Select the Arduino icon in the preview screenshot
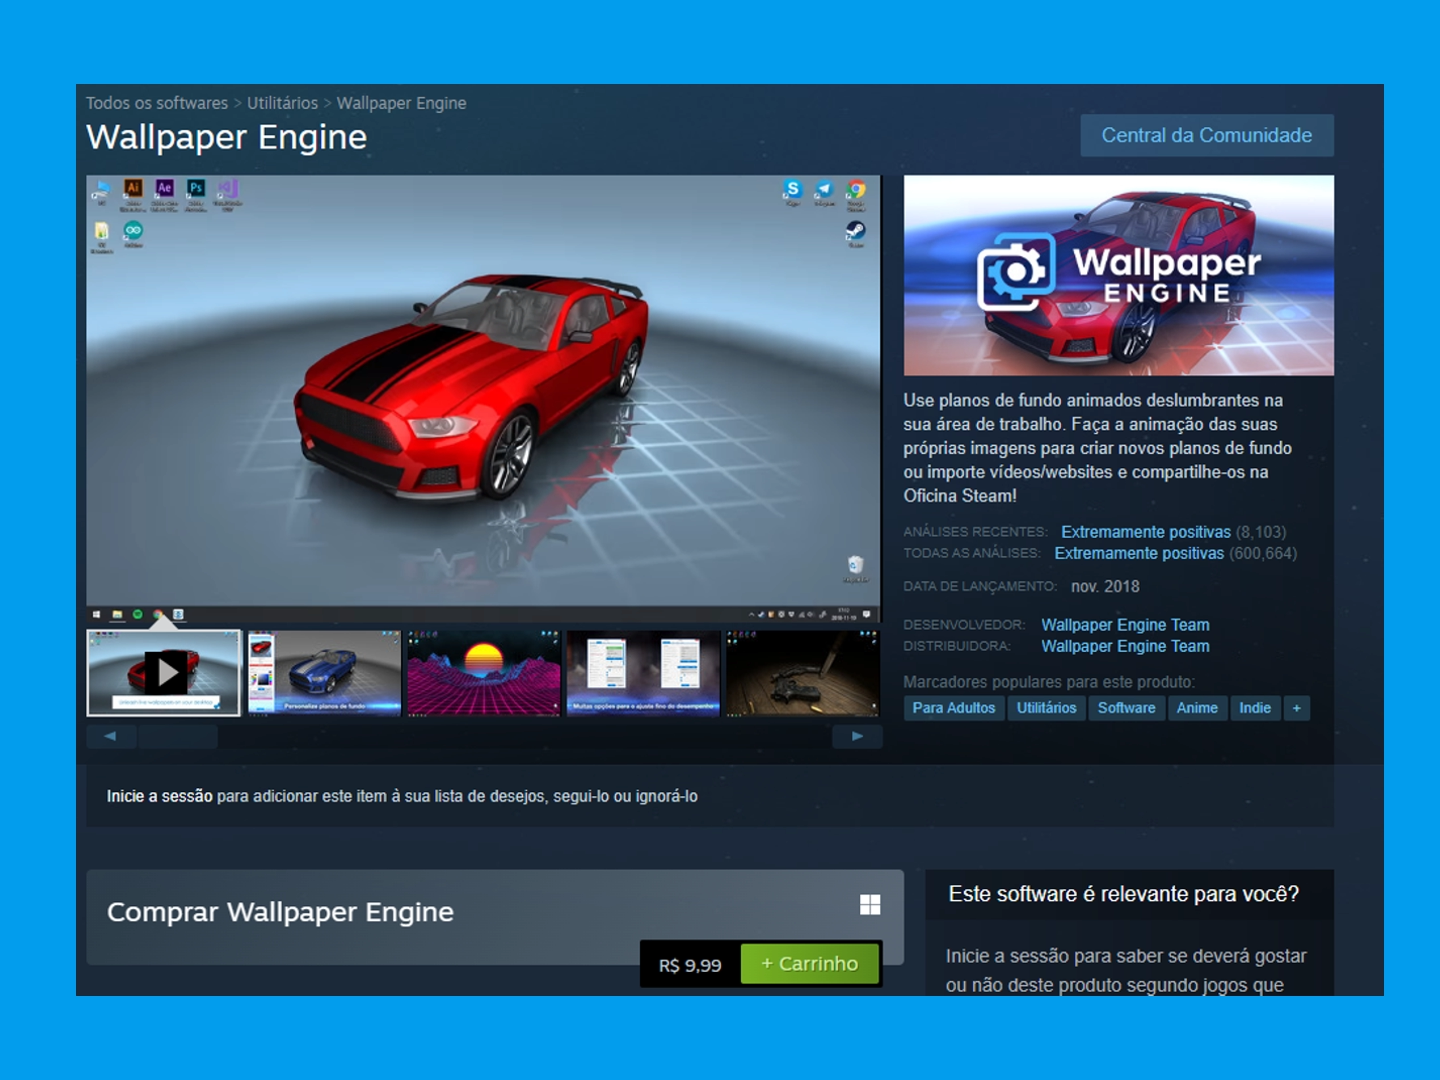 coord(134,230)
